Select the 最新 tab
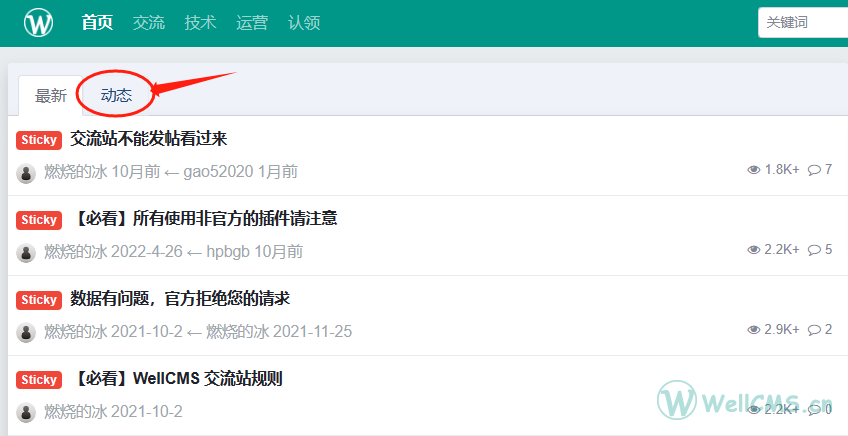The height and width of the screenshot is (436, 848). (51, 96)
